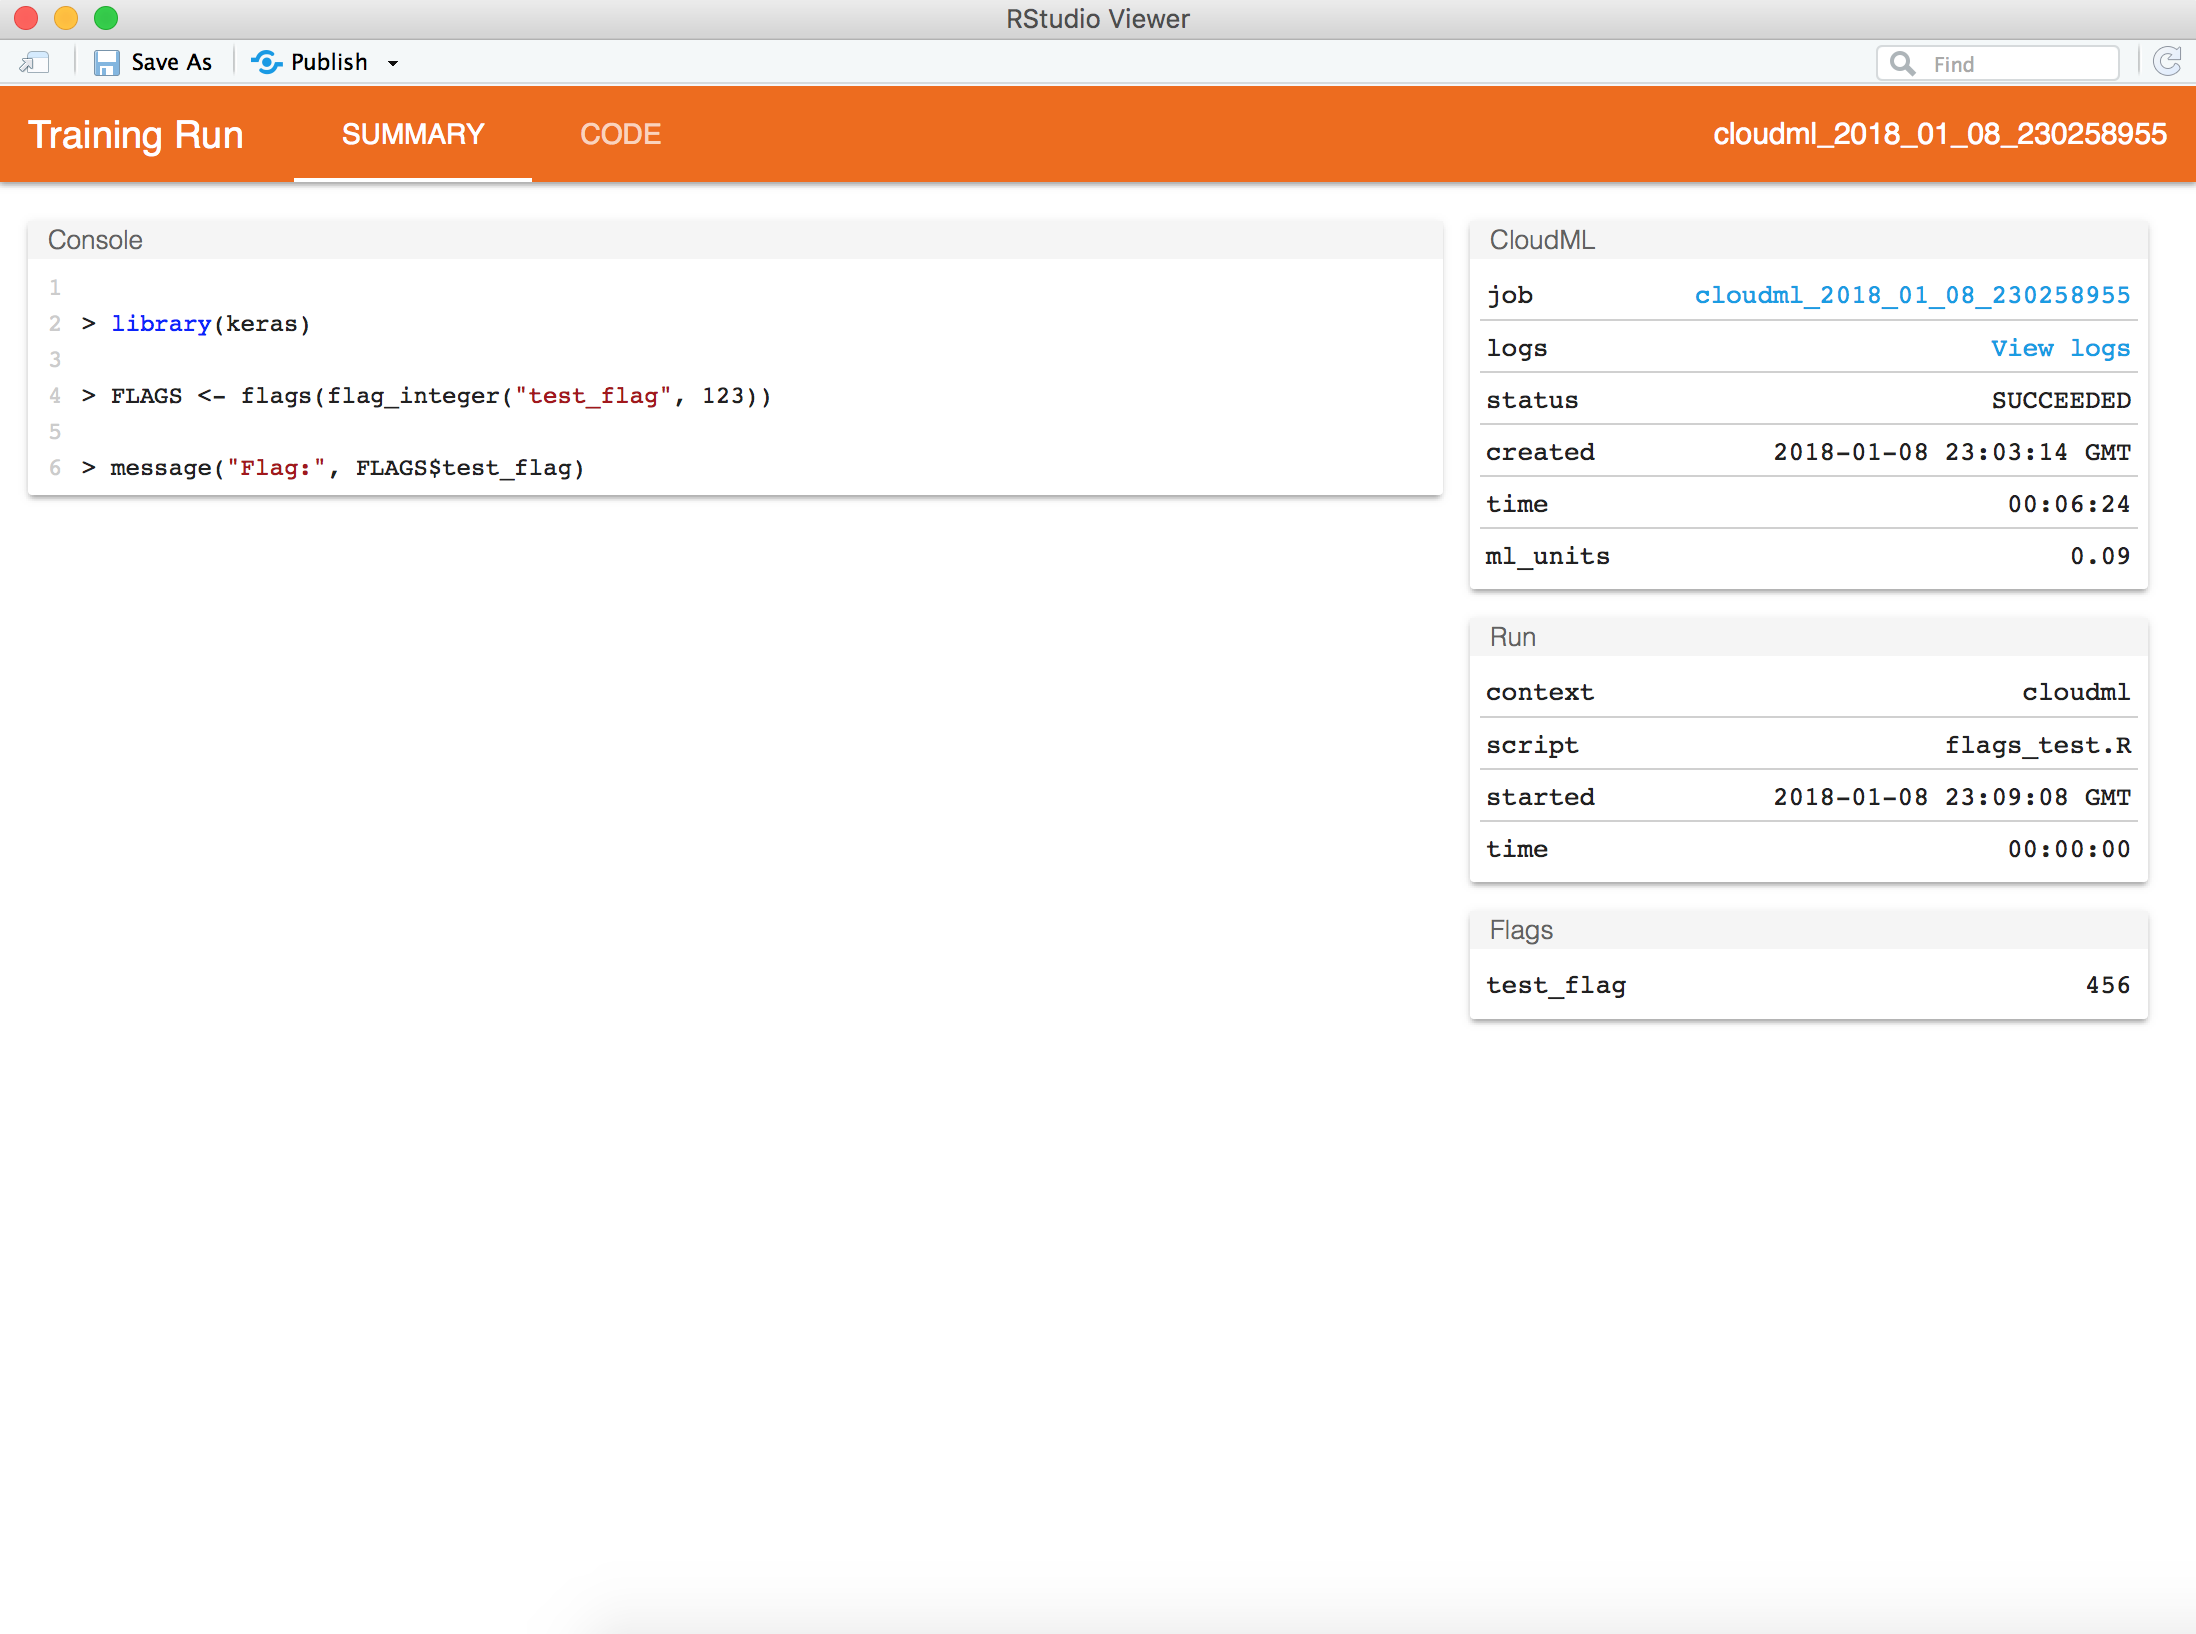
Task: Expand the Run panel section
Action: coord(1512,636)
